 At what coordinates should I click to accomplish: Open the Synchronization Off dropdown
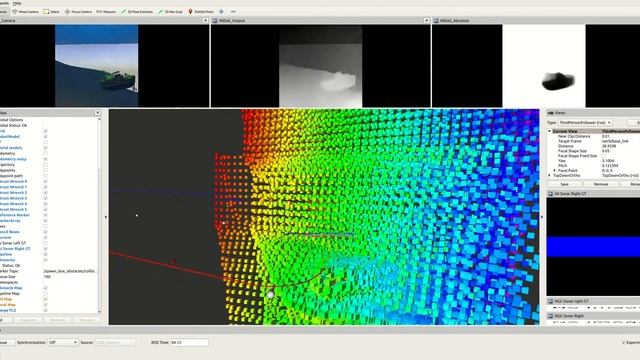click(62, 342)
